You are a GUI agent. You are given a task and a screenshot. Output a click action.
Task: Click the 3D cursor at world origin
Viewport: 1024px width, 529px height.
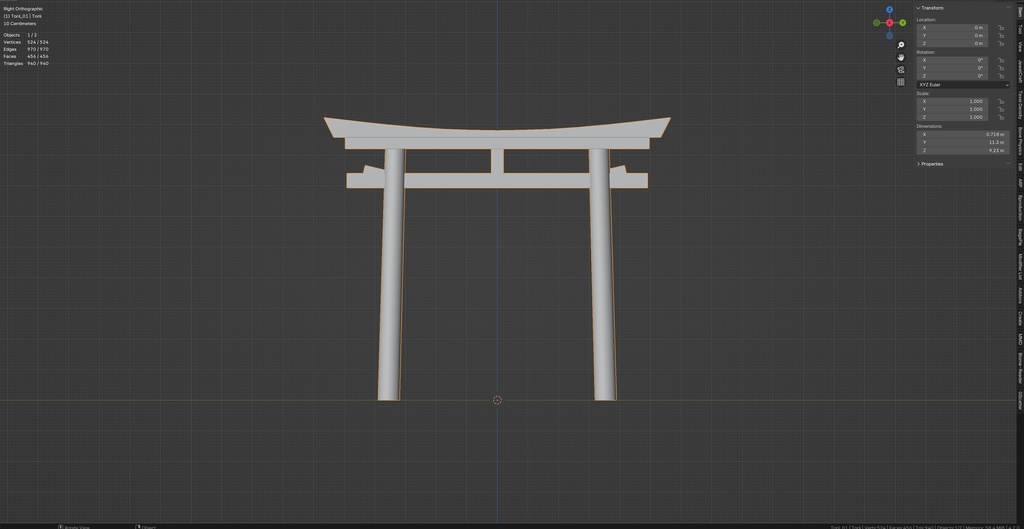(497, 400)
